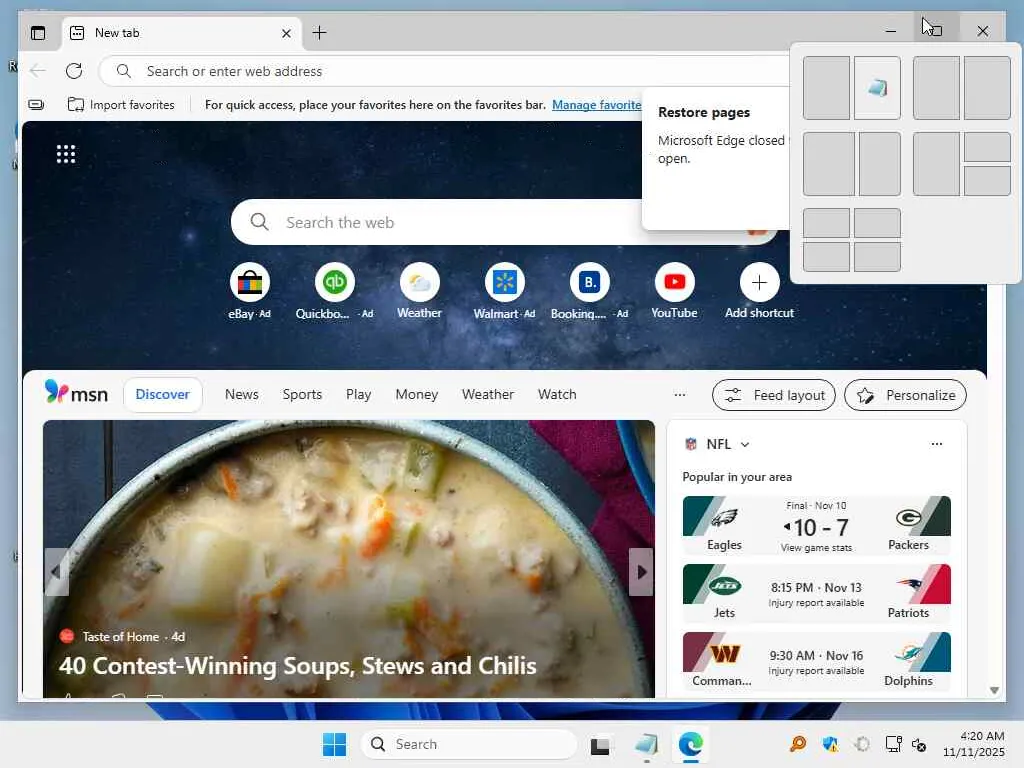Open a new tab with plus button
The width and height of the screenshot is (1024, 768).
pyautogui.click(x=319, y=33)
